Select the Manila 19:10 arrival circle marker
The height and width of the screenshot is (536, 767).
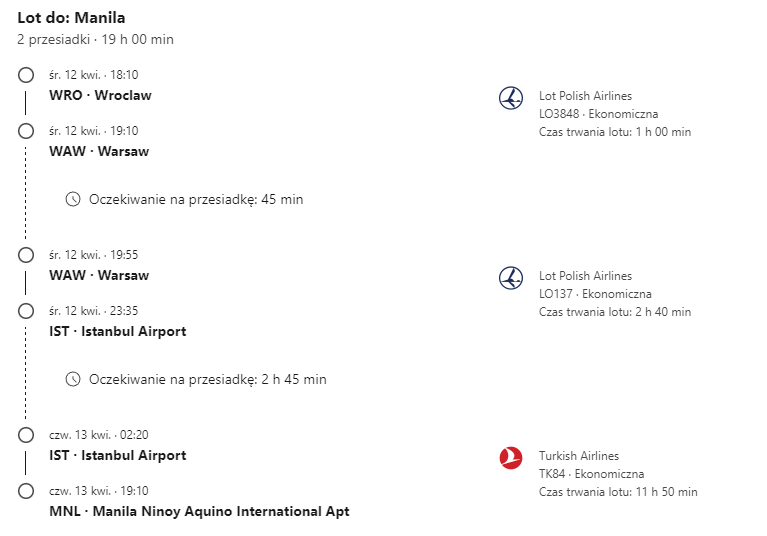pos(26,491)
